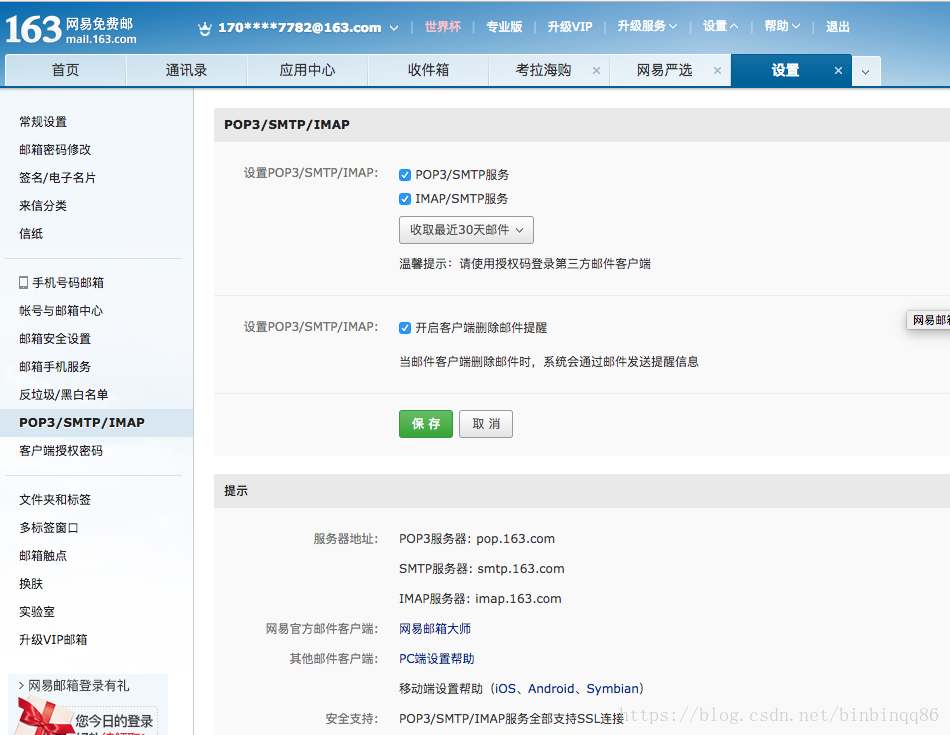Open 邮箱手机服务 in sidebar
Image resolution: width=950 pixels, height=735 pixels.
coord(55,367)
